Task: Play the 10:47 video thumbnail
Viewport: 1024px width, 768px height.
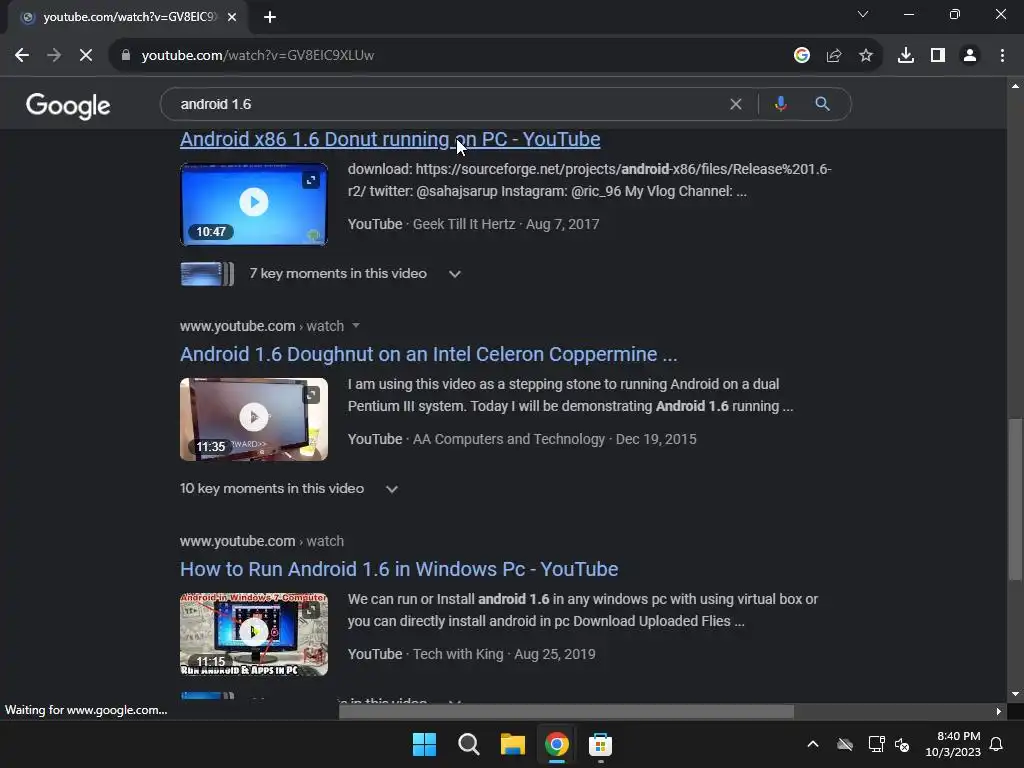Action: tap(254, 204)
